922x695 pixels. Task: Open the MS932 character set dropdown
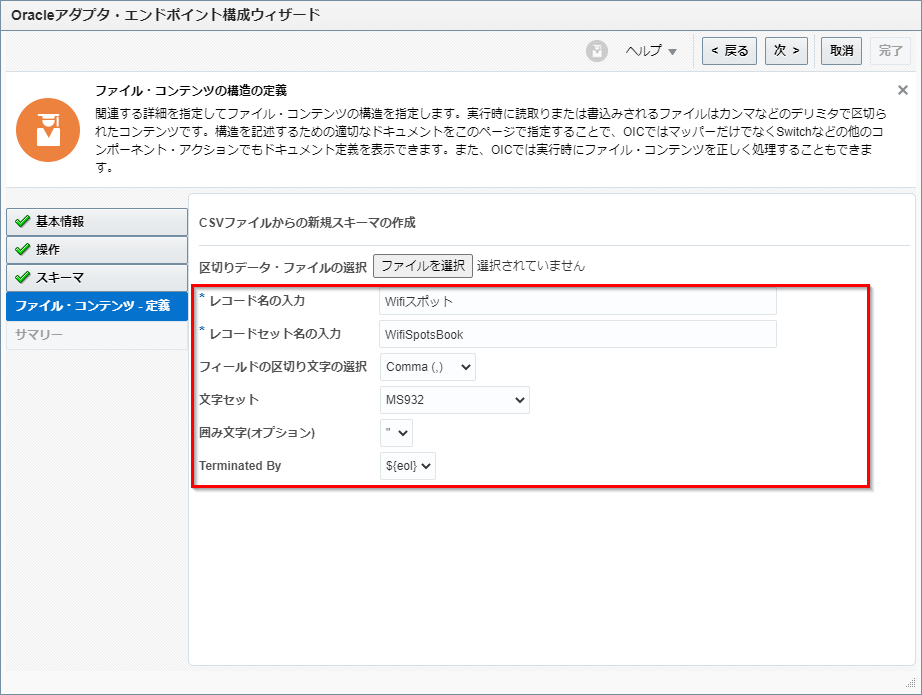(454, 400)
